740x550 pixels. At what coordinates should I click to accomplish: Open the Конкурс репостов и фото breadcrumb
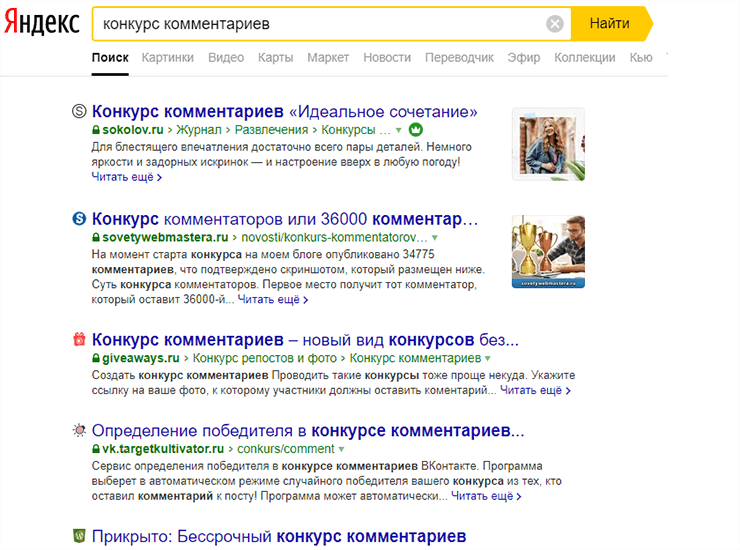click(265, 358)
